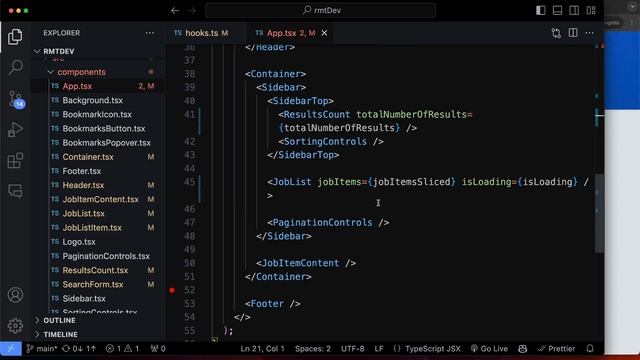Go back with the navigation arrow
This screenshot has height=360, width=640.
[x=175, y=11]
